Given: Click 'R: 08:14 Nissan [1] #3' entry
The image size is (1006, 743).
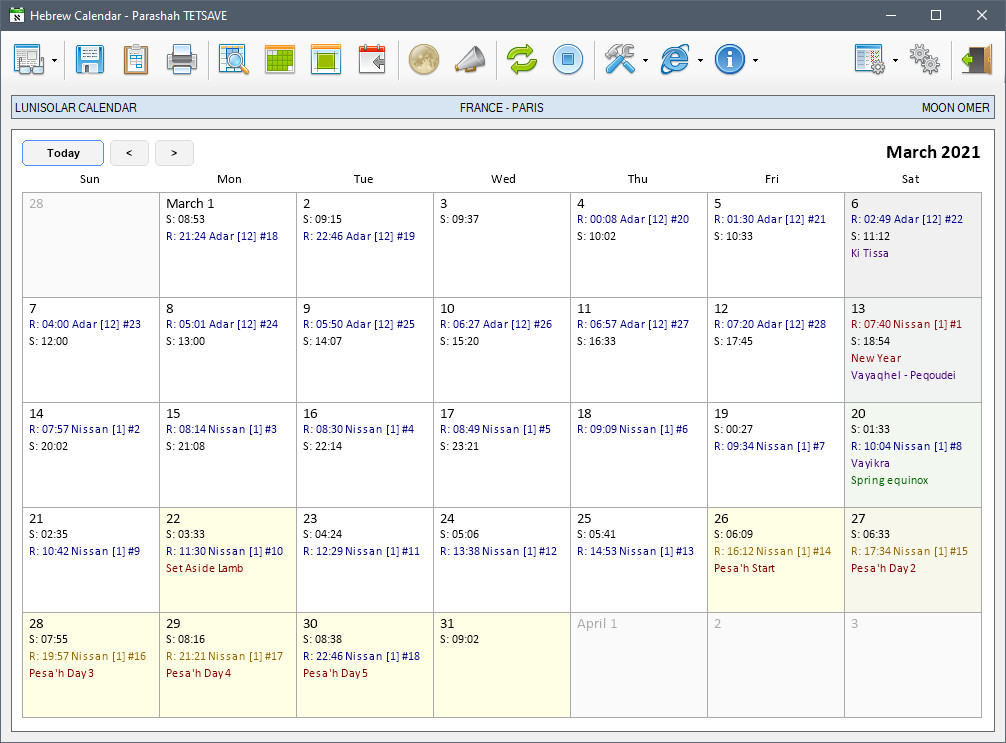Looking at the screenshot, I should pyautogui.click(x=221, y=429).
